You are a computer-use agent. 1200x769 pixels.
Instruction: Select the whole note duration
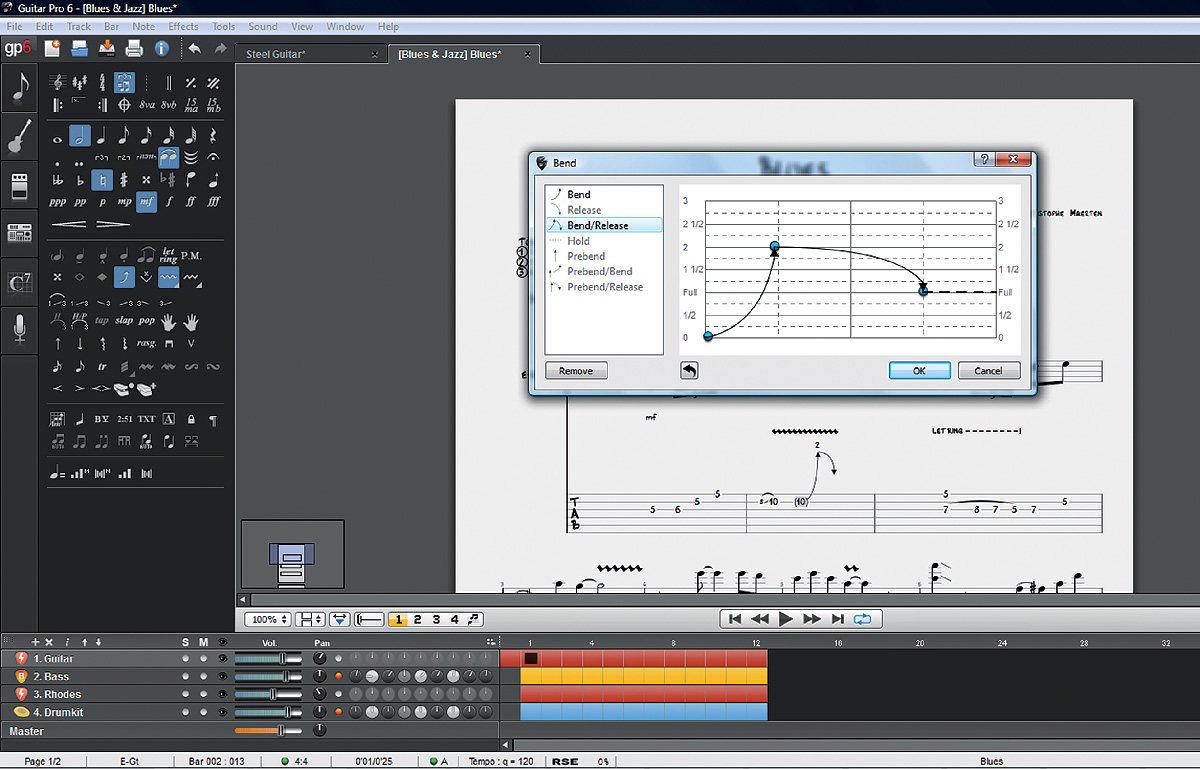pyautogui.click(x=57, y=138)
